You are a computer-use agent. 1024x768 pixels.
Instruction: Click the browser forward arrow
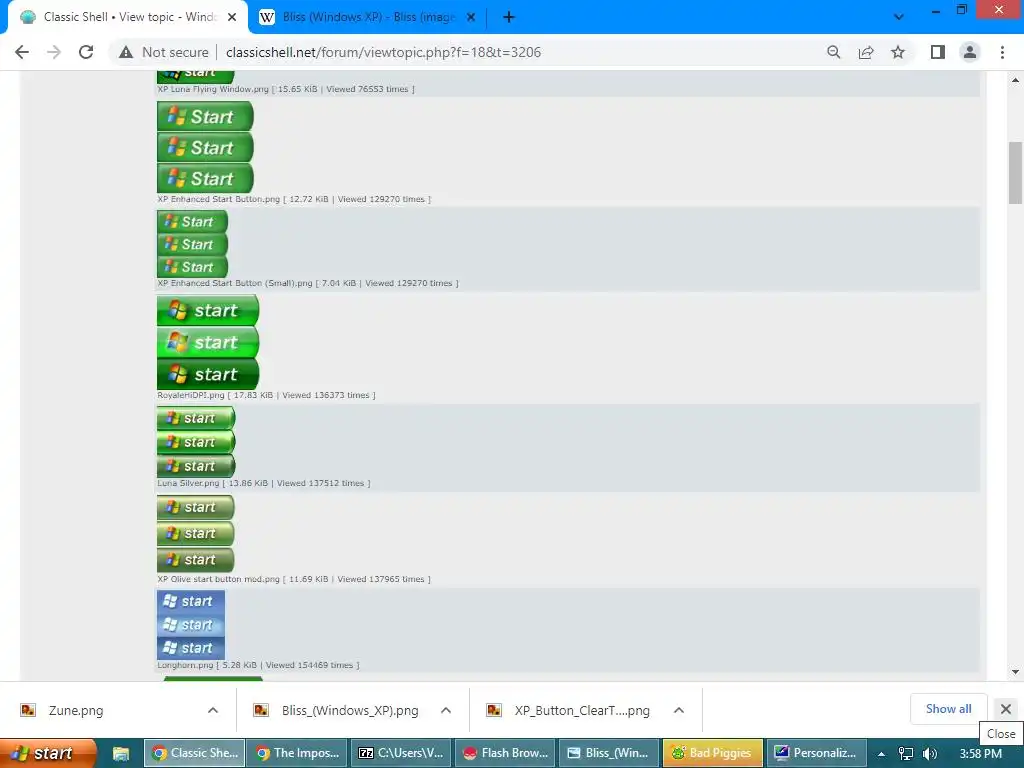point(54,52)
